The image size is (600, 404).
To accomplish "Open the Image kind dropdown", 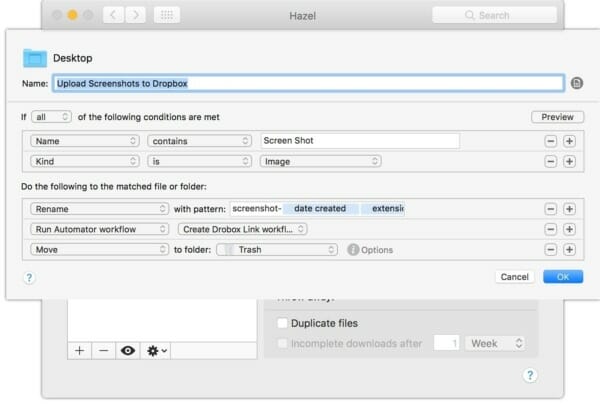I will [321, 161].
